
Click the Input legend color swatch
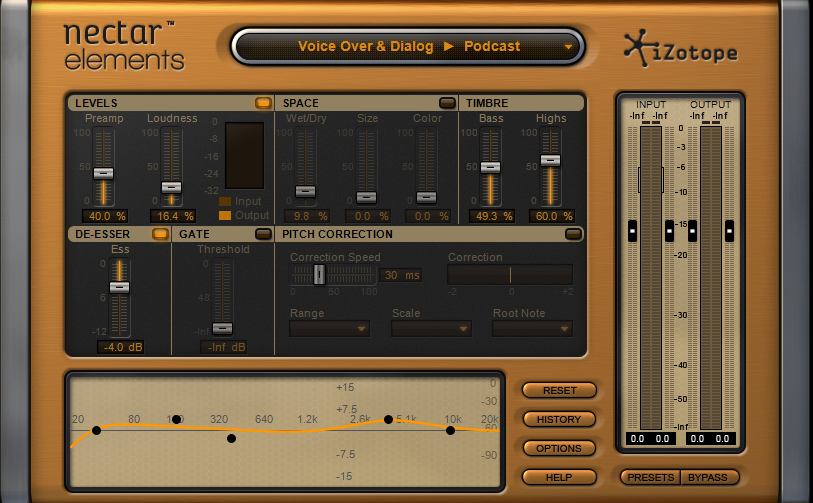pos(225,201)
